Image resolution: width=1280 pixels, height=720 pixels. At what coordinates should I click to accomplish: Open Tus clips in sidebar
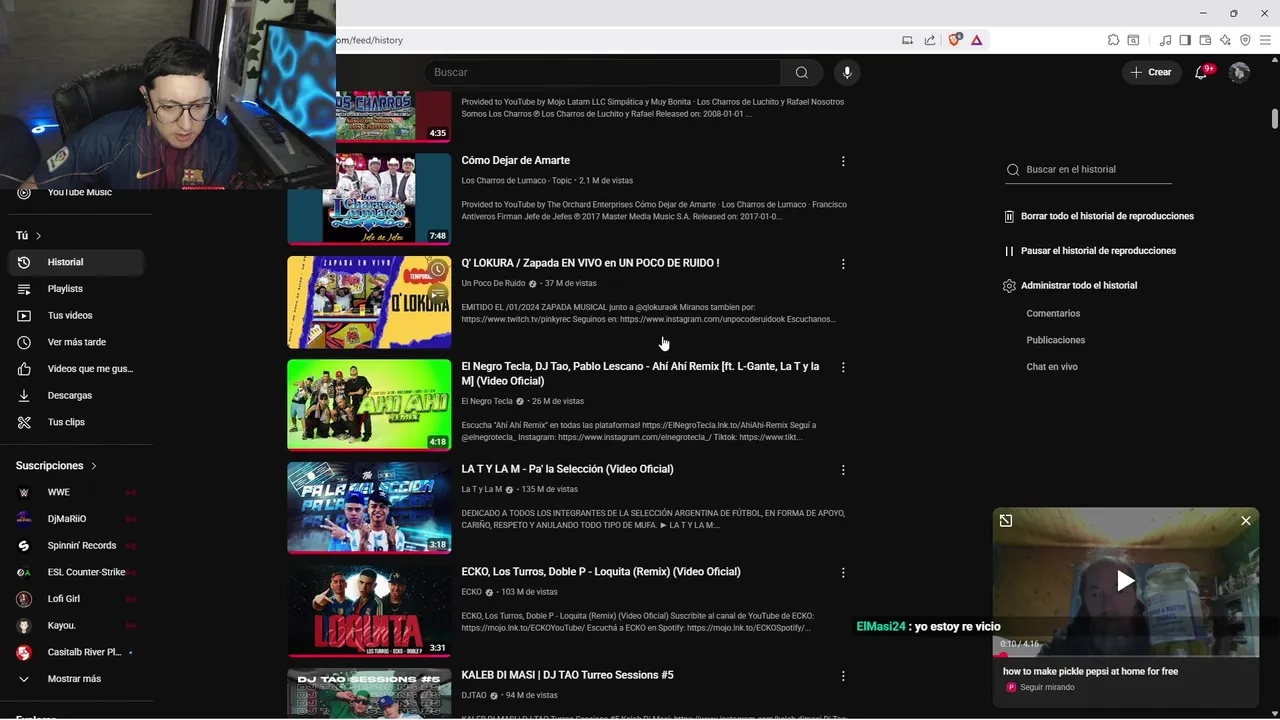pyautogui.click(x=76, y=422)
